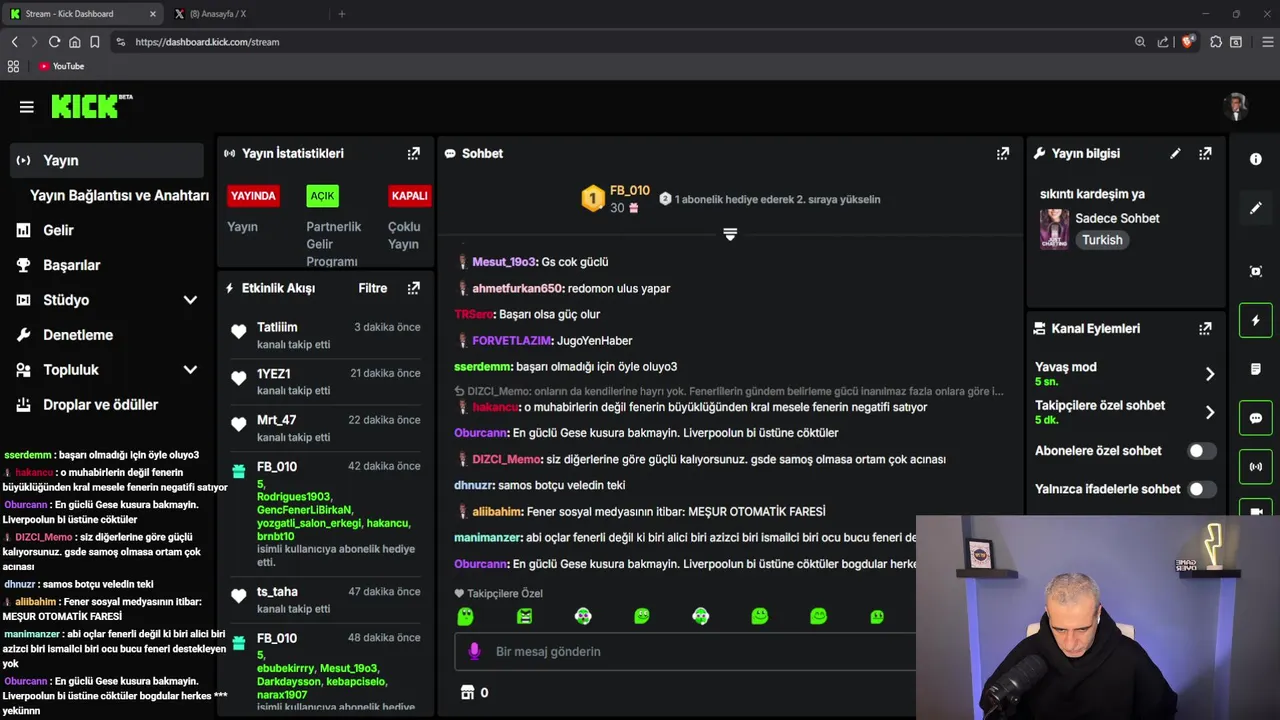Select Tatliiim follow event in activity feed
Screen dimensions: 1280x720
coord(326,335)
